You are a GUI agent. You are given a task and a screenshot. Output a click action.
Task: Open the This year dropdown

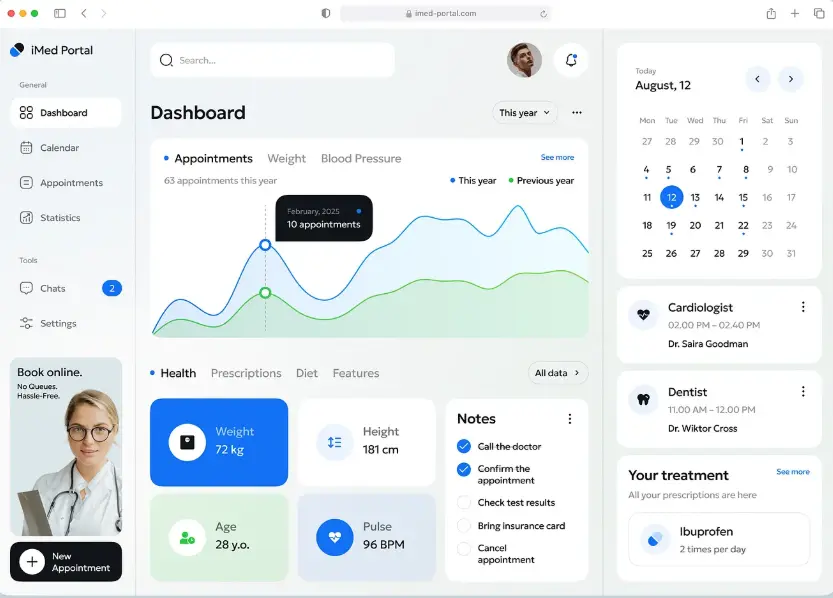(524, 113)
